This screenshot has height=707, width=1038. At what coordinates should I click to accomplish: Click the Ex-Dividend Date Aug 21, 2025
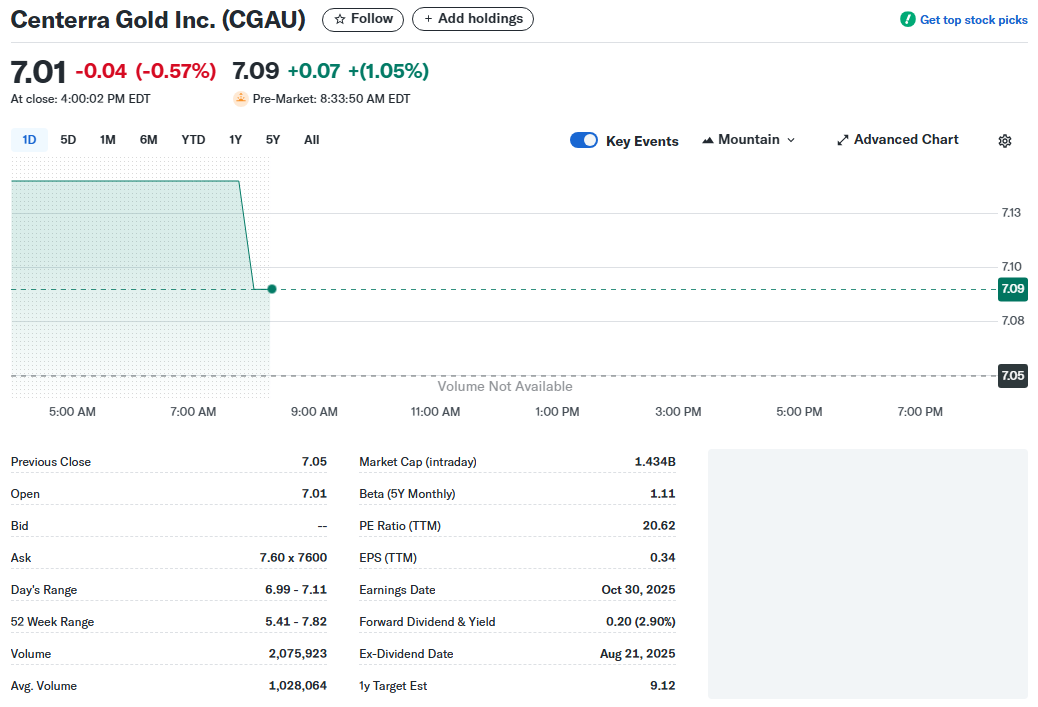click(637, 653)
